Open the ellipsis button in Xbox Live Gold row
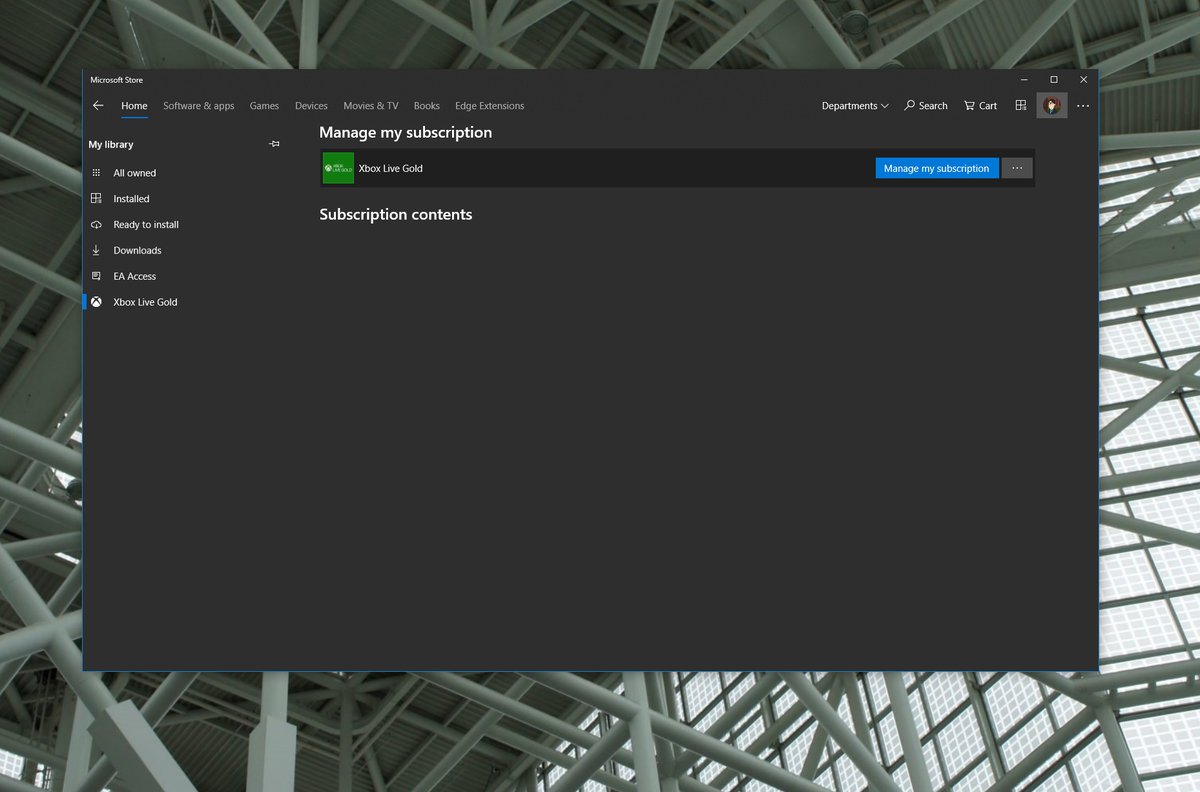The height and width of the screenshot is (792, 1200). point(1017,168)
